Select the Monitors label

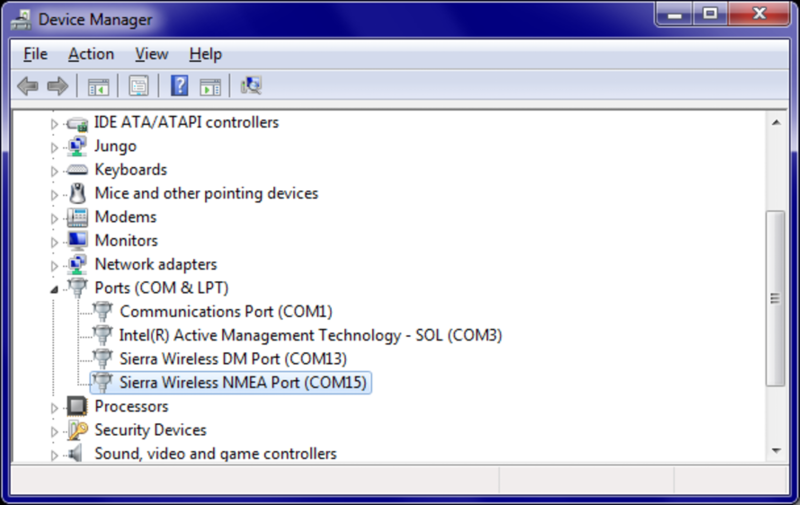coord(126,241)
